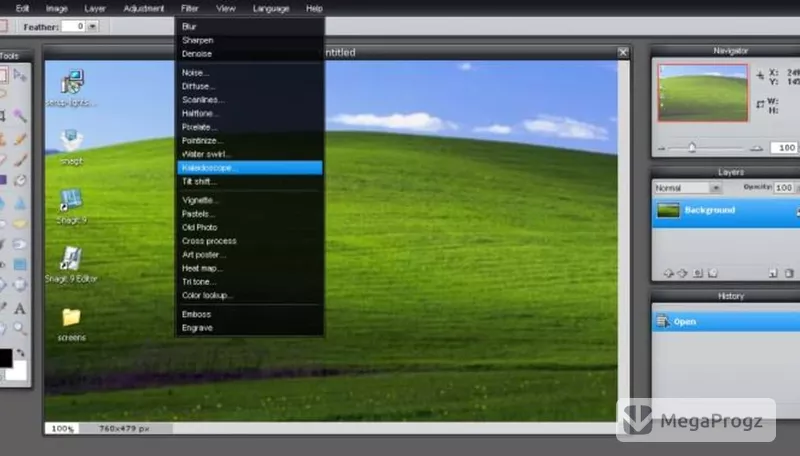
Task: Choose Water swirl filter entry
Action: pyautogui.click(x=250, y=155)
